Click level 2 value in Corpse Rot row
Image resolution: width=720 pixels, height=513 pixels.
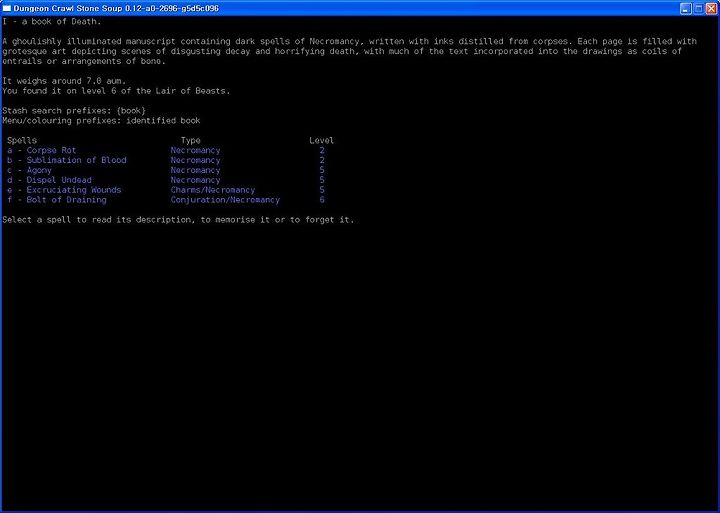click(322, 150)
